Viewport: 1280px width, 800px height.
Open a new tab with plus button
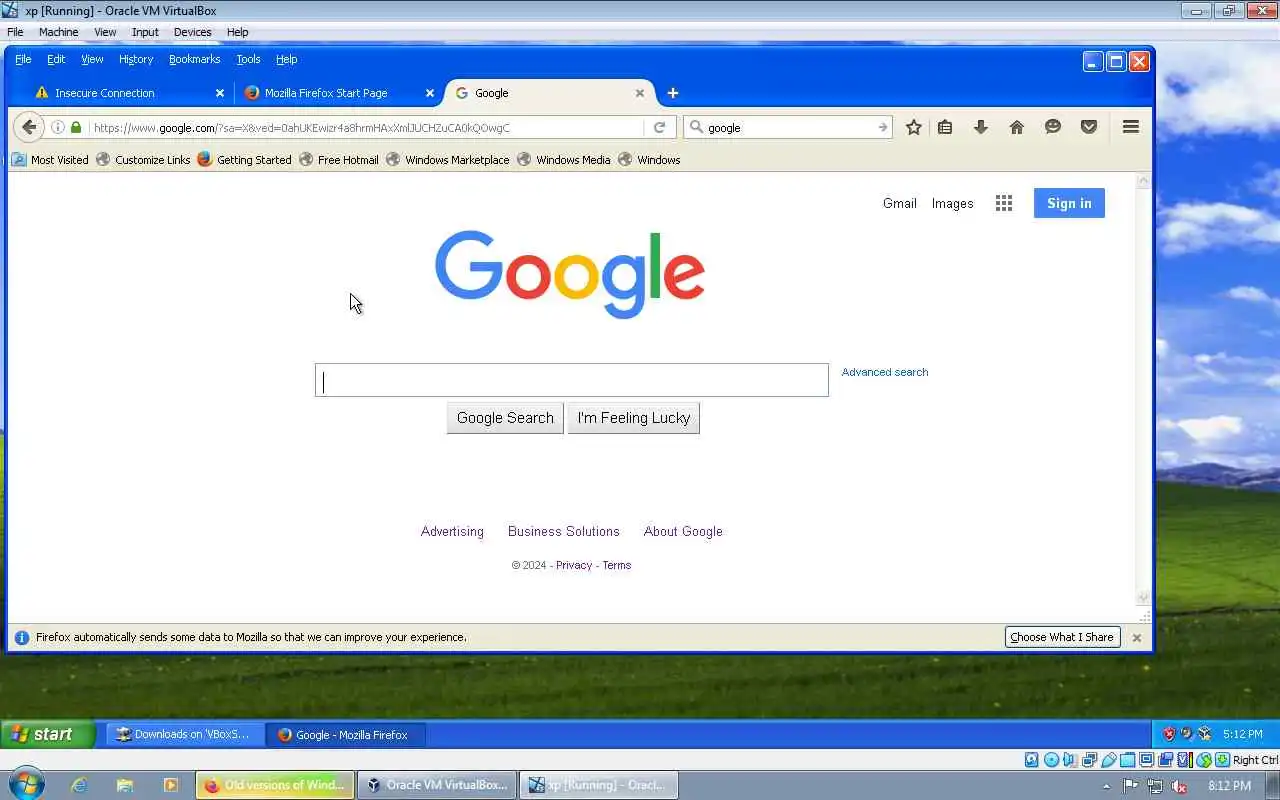click(x=673, y=93)
